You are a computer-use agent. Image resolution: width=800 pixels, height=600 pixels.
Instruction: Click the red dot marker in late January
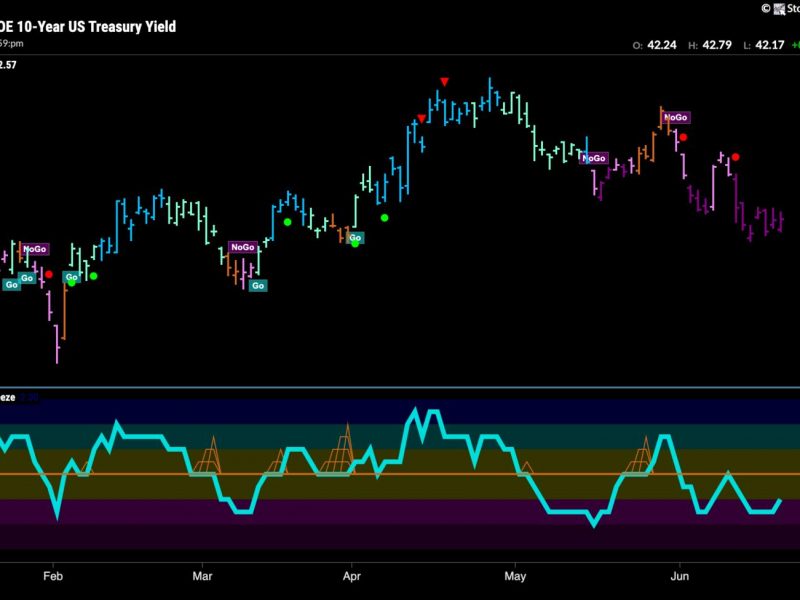click(48, 274)
